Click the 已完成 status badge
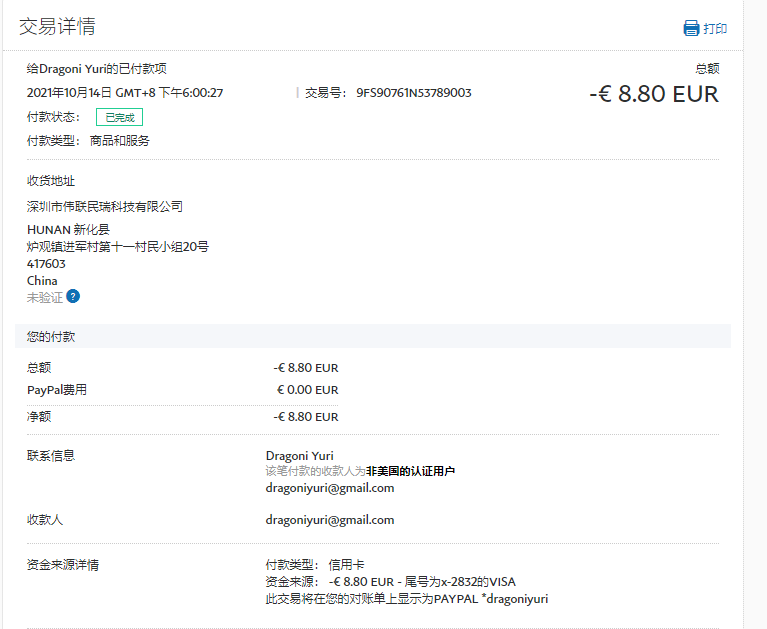Viewport: 767px width, 629px height. click(x=119, y=117)
